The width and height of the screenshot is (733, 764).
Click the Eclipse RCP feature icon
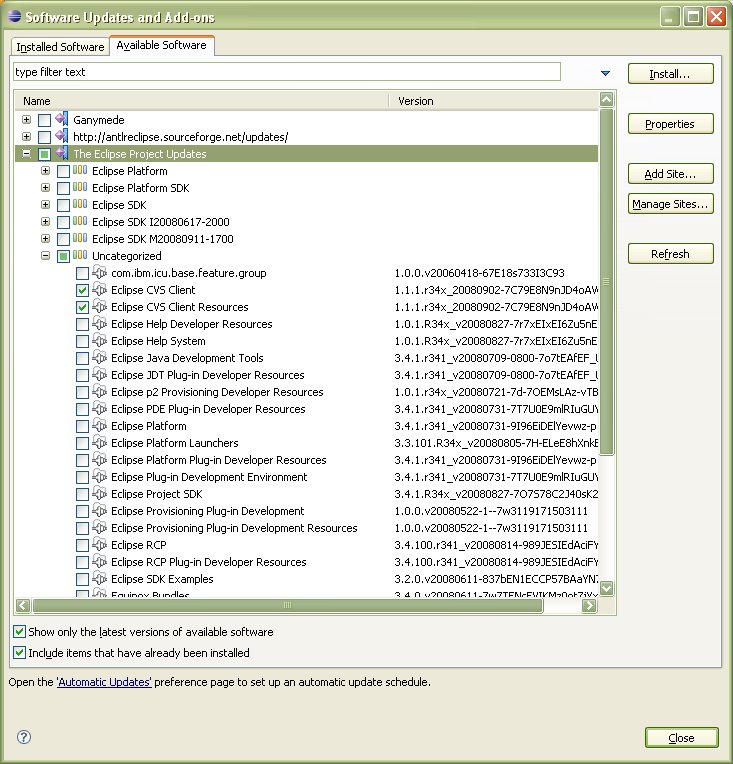click(x=99, y=545)
